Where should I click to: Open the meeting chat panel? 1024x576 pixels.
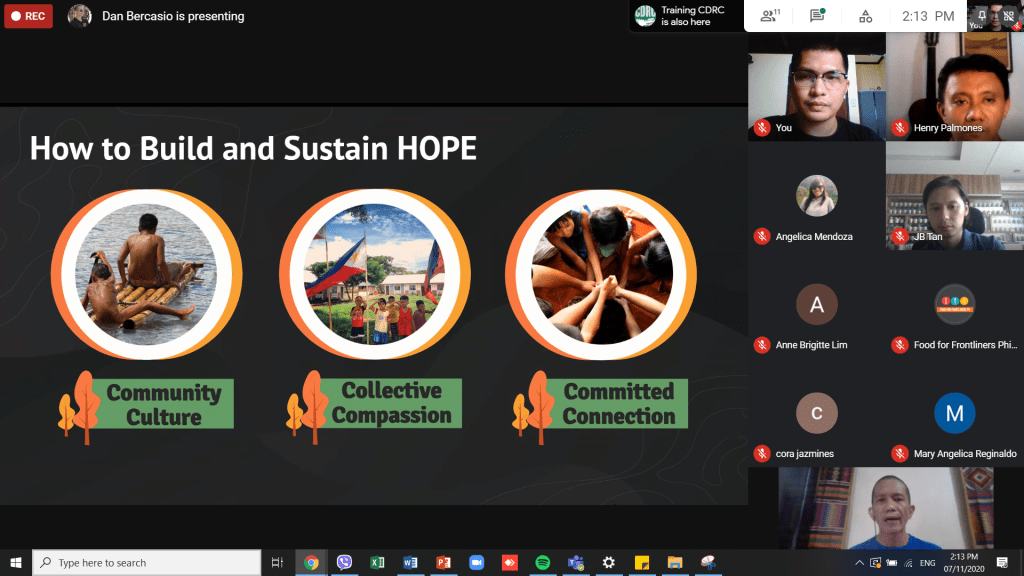point(817,16)
